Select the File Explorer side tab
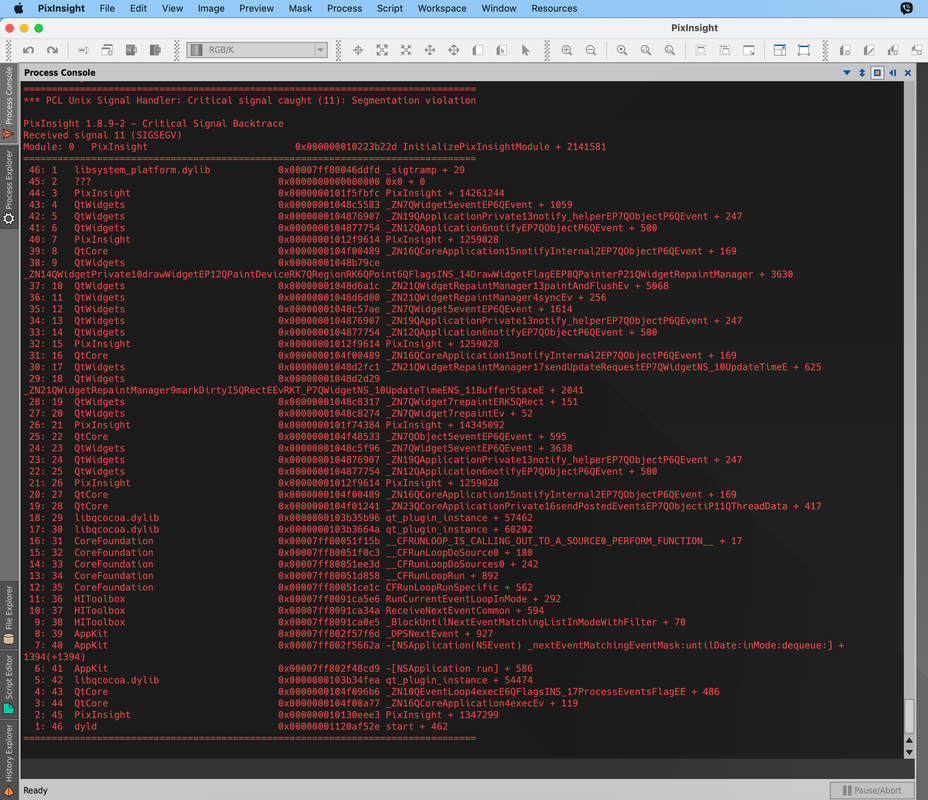The height and width of the screenshot is (800, 928). 8,615
